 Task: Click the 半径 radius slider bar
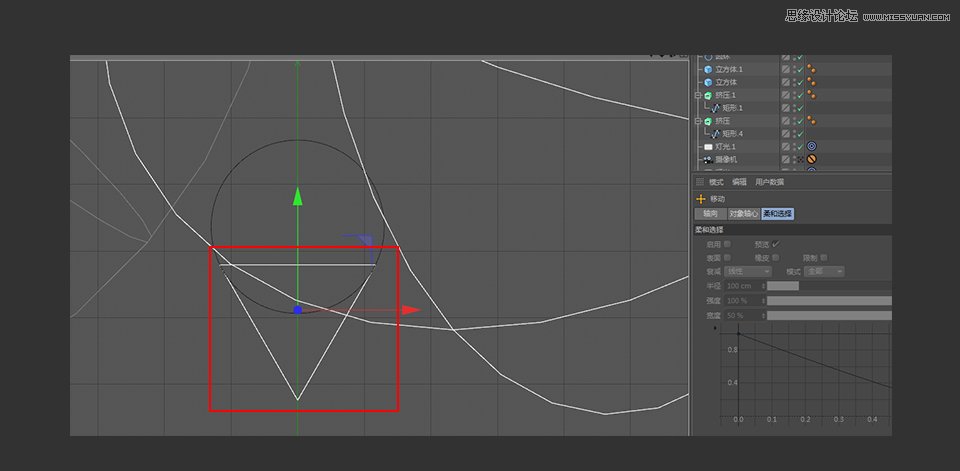click(830, 286)
